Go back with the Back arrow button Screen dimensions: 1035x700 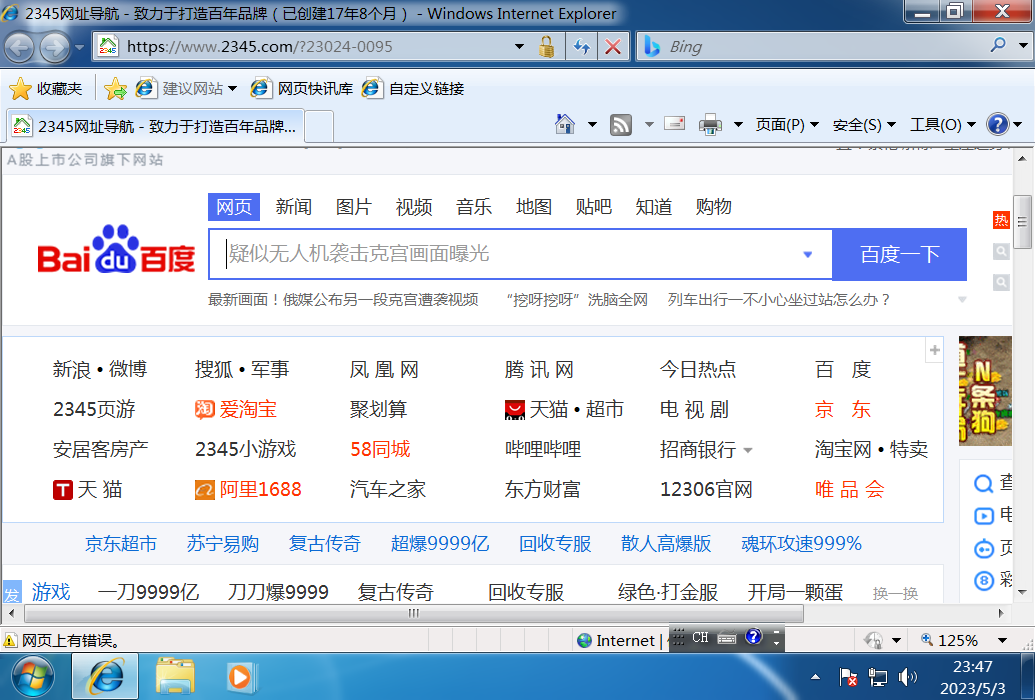point(20,48)
